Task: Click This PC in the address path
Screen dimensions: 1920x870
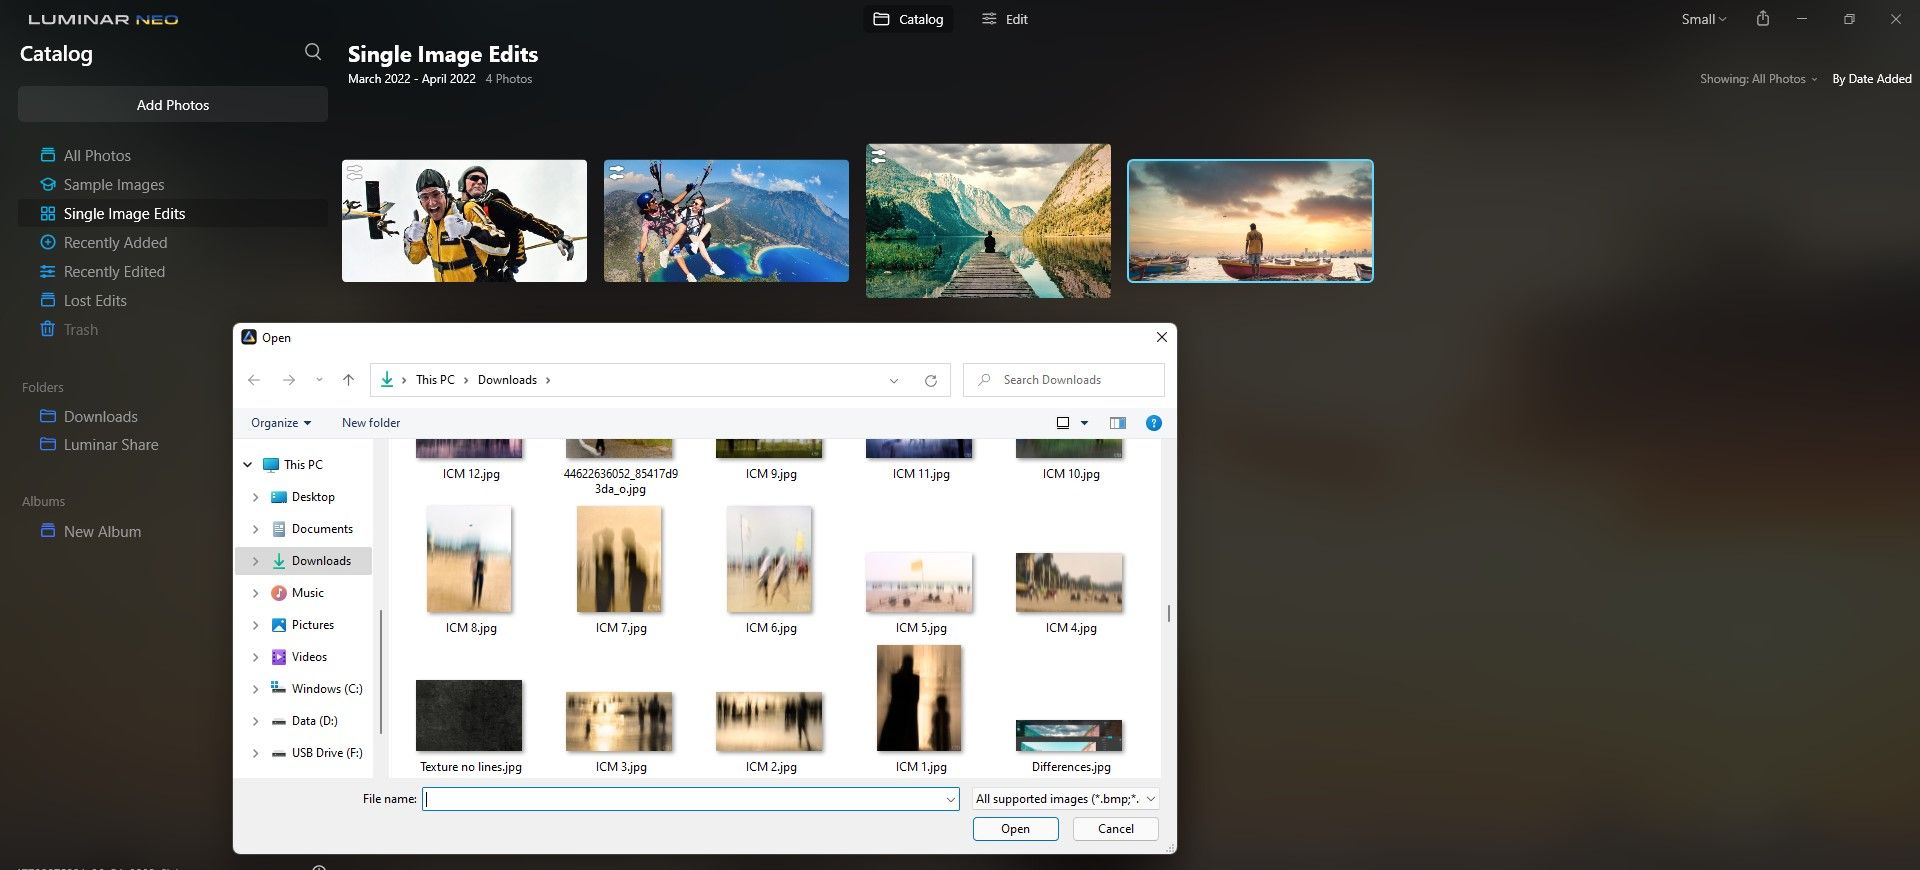Action: (x=435, y=380)
